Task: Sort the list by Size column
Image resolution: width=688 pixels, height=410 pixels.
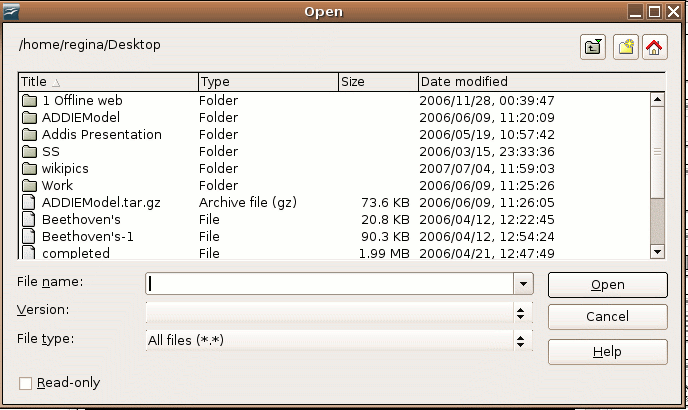Action: point(378,82)
